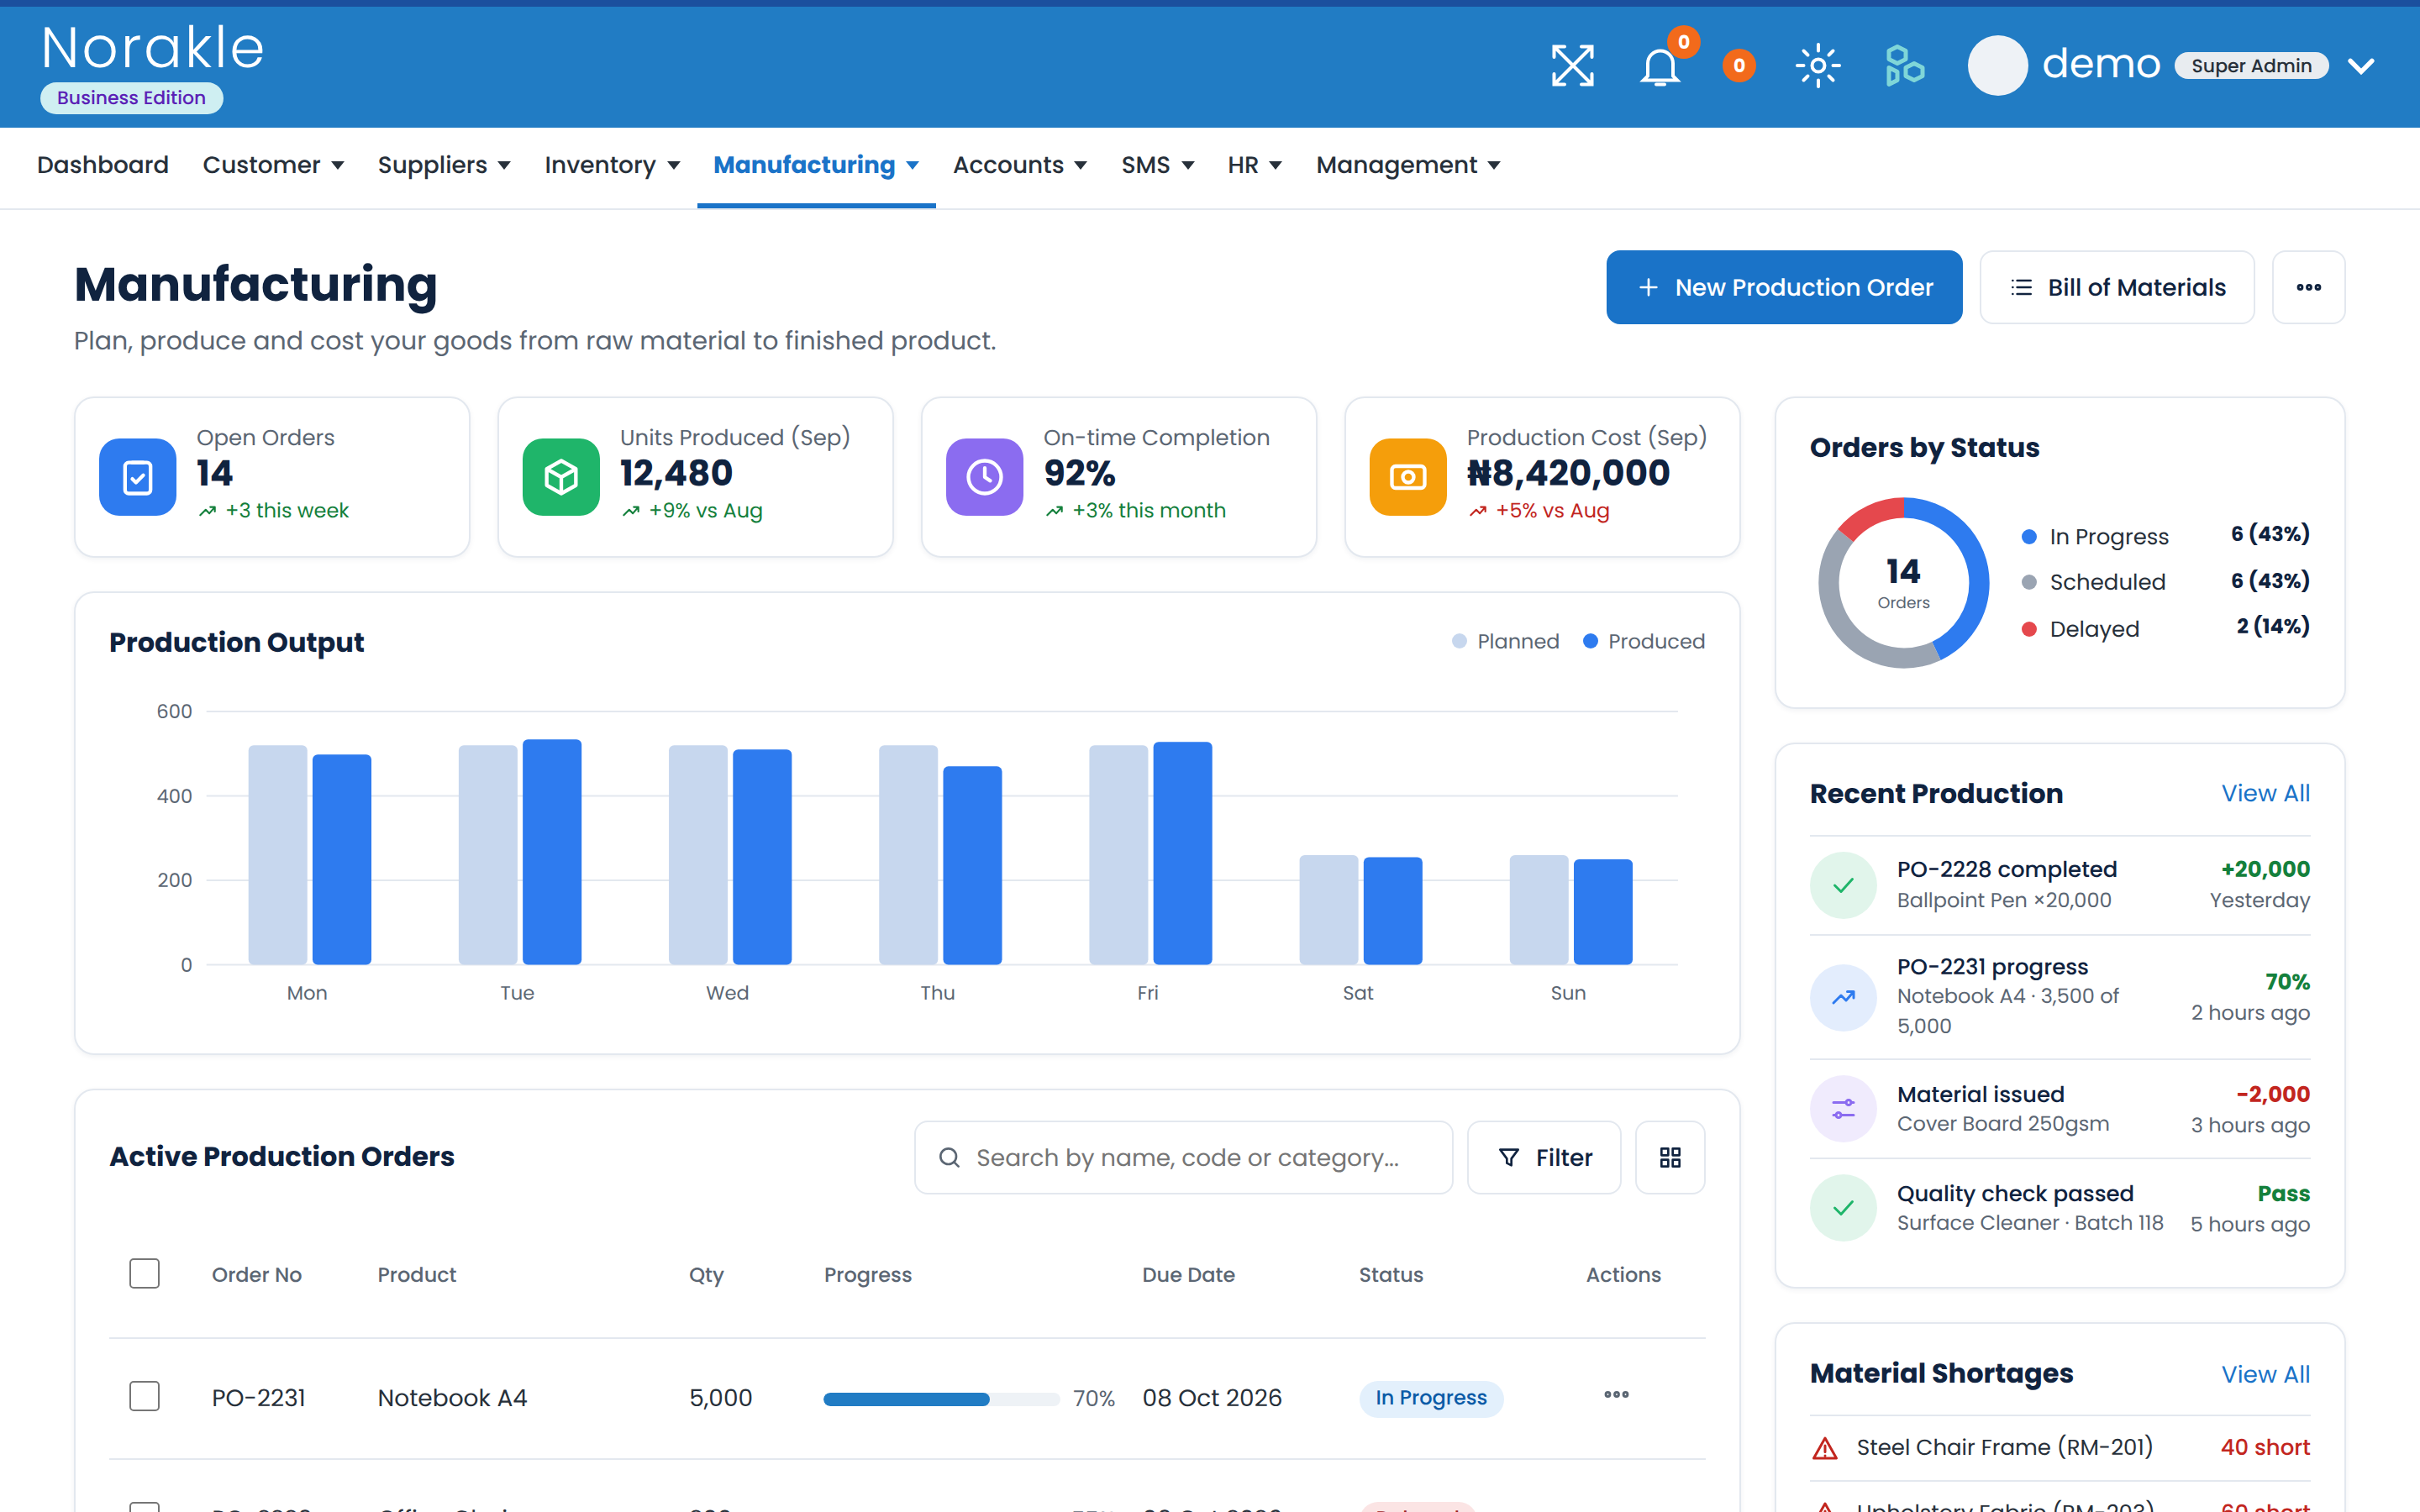Screen dimensions: 2420x1512
Task: Click the Orders by Status donut chart
Action: pyautogui.click(x=1903, y=582)
